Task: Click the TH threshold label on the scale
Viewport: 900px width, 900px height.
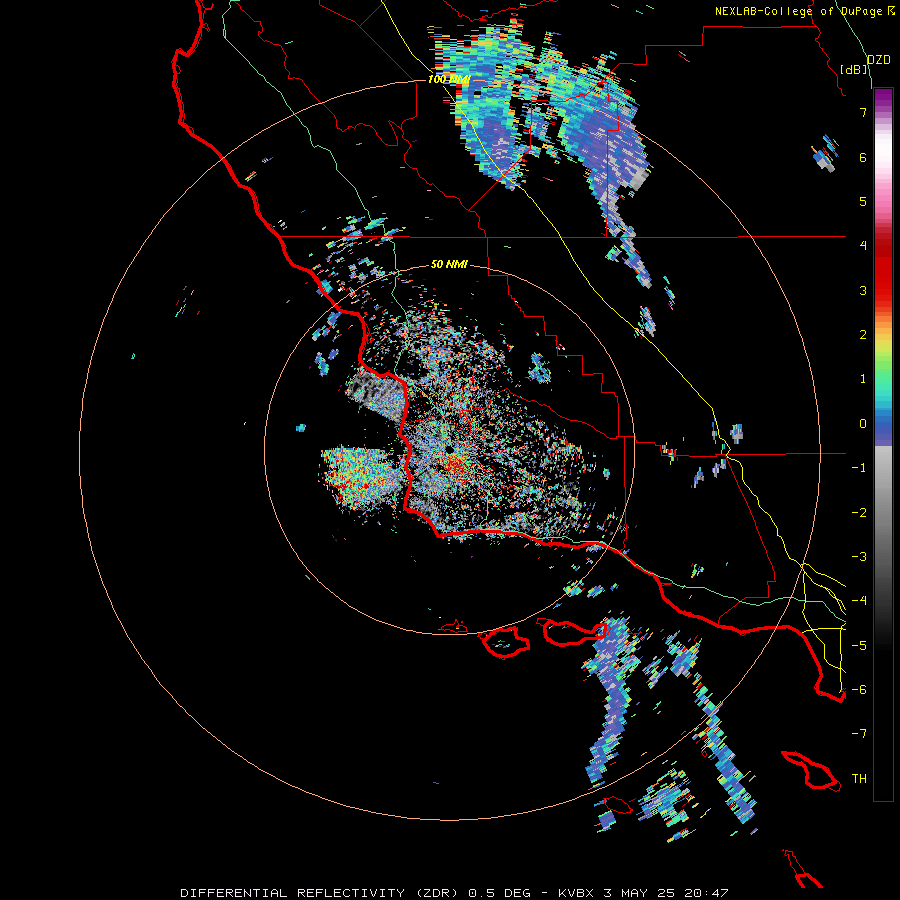Action: 859,779
